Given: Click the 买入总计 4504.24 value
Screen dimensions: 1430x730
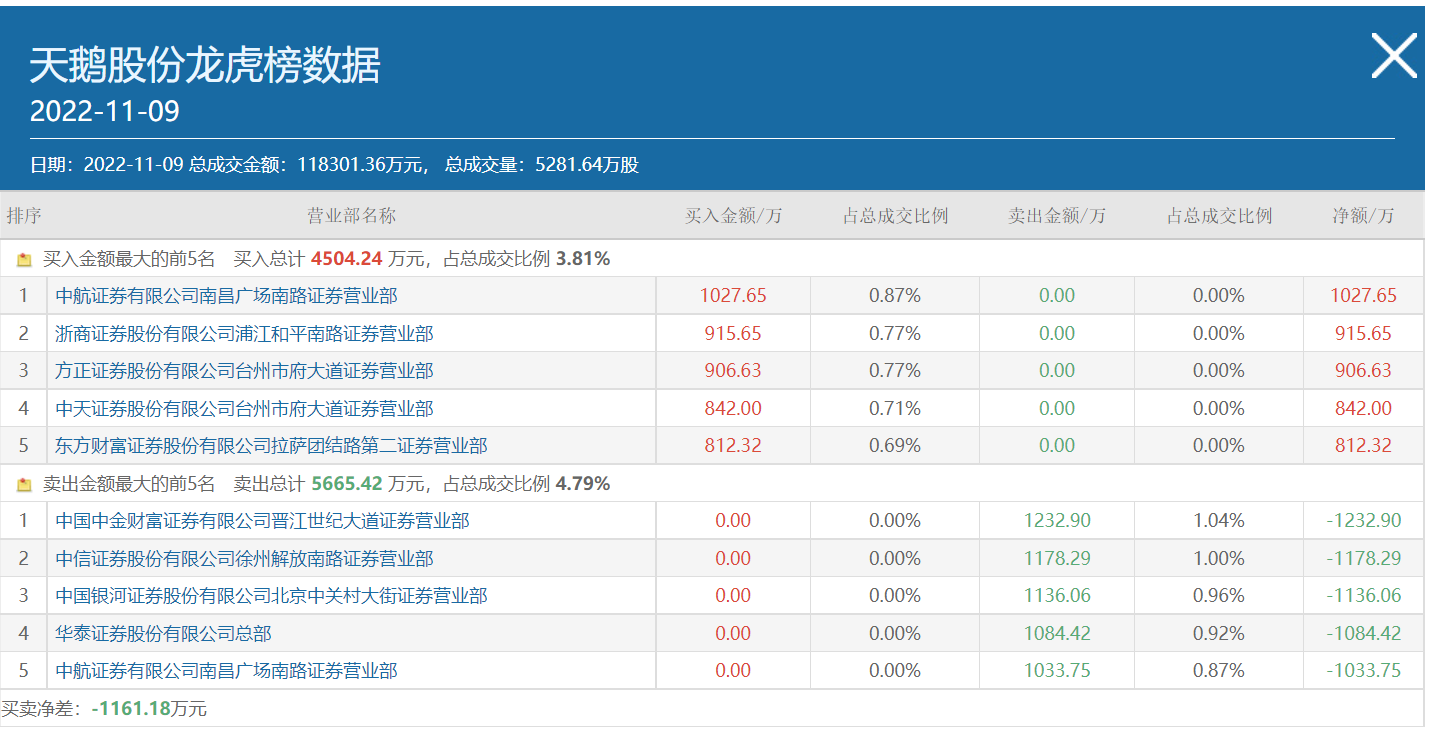Looking at the screenshot, I should coord(346,259).
